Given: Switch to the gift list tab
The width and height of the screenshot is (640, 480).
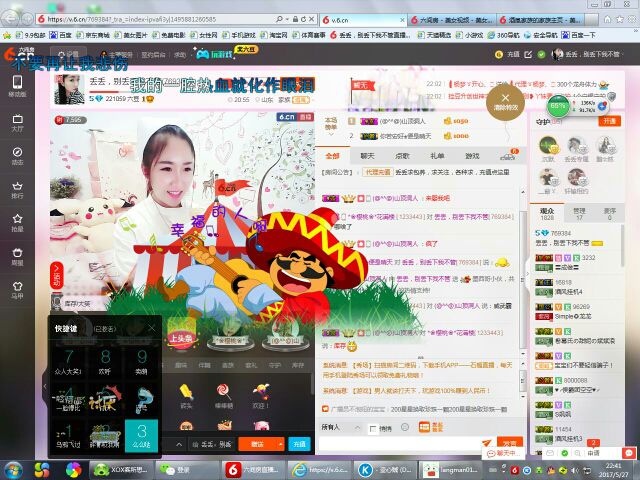Looking at the screenshot, I should [437, 156].
